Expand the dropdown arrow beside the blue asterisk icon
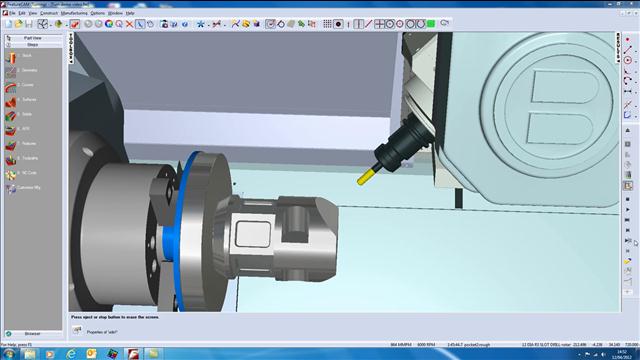Screen dimensions: 640x360 pos(208,25)
